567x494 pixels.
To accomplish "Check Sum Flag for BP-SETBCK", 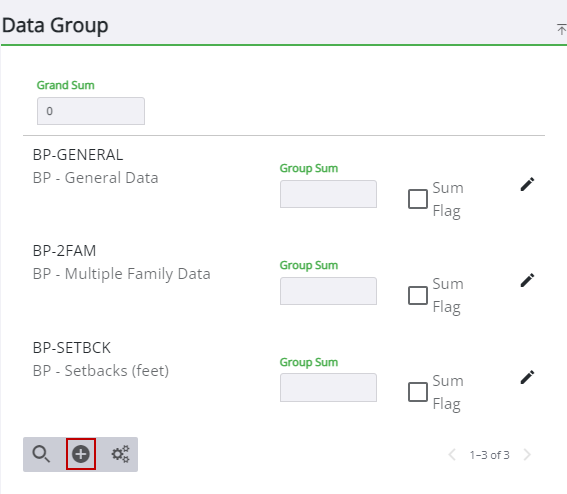I will pyautogui.click(x=418, y=392).
